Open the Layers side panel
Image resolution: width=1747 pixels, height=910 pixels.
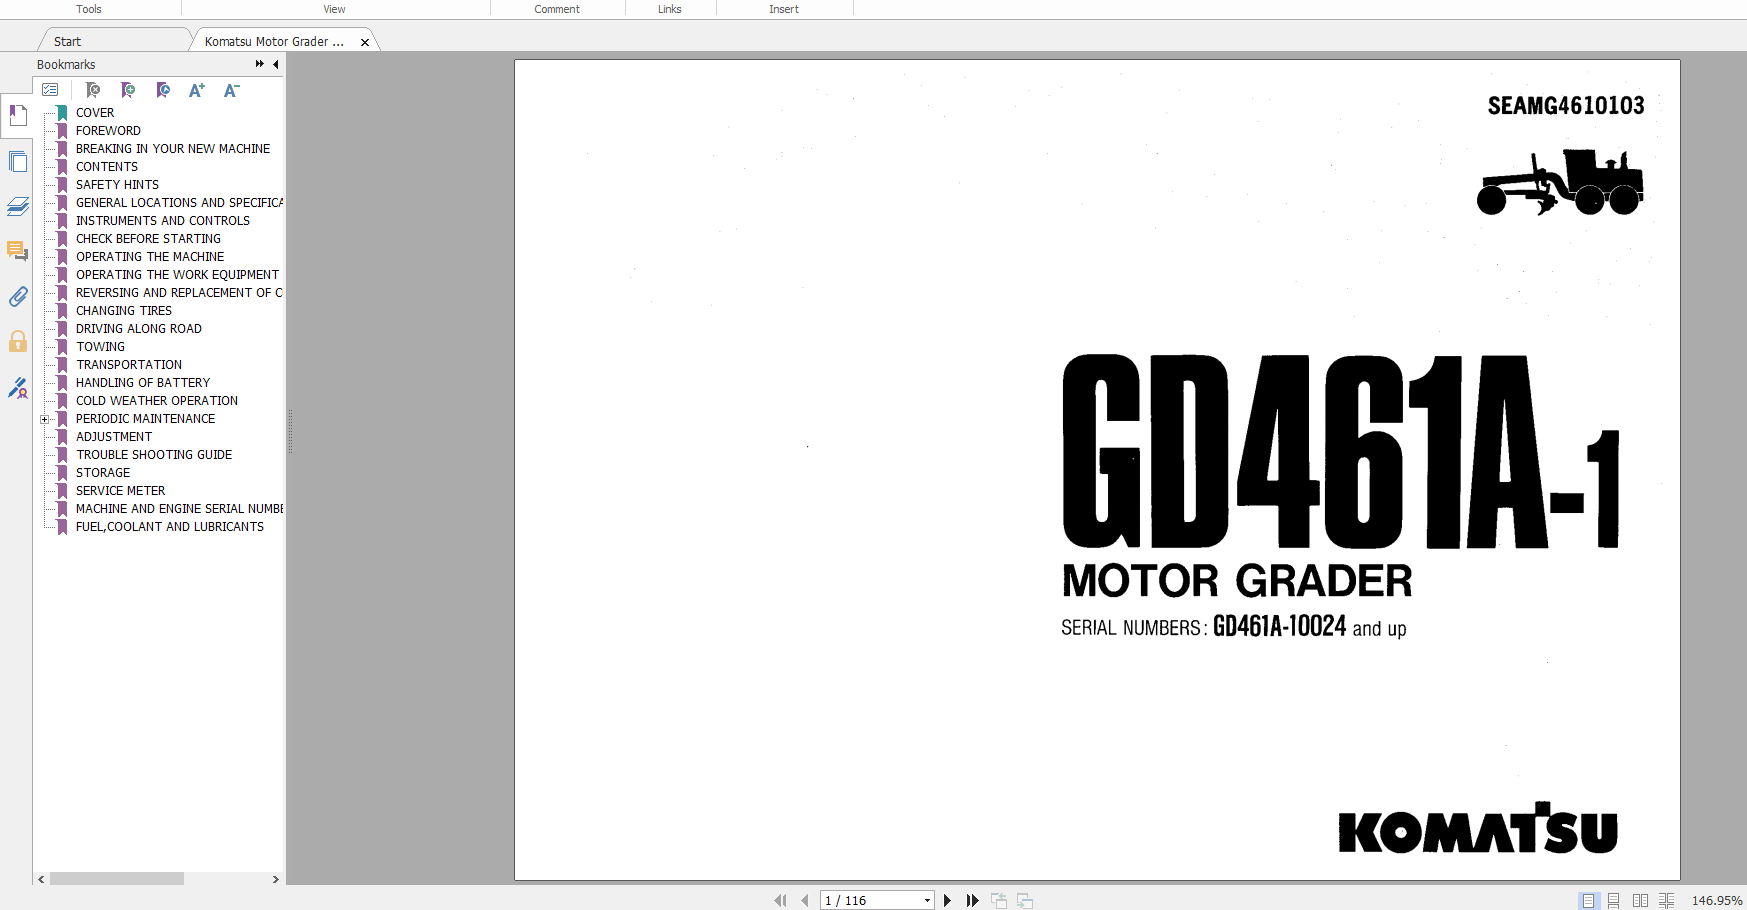pos(17,206)
